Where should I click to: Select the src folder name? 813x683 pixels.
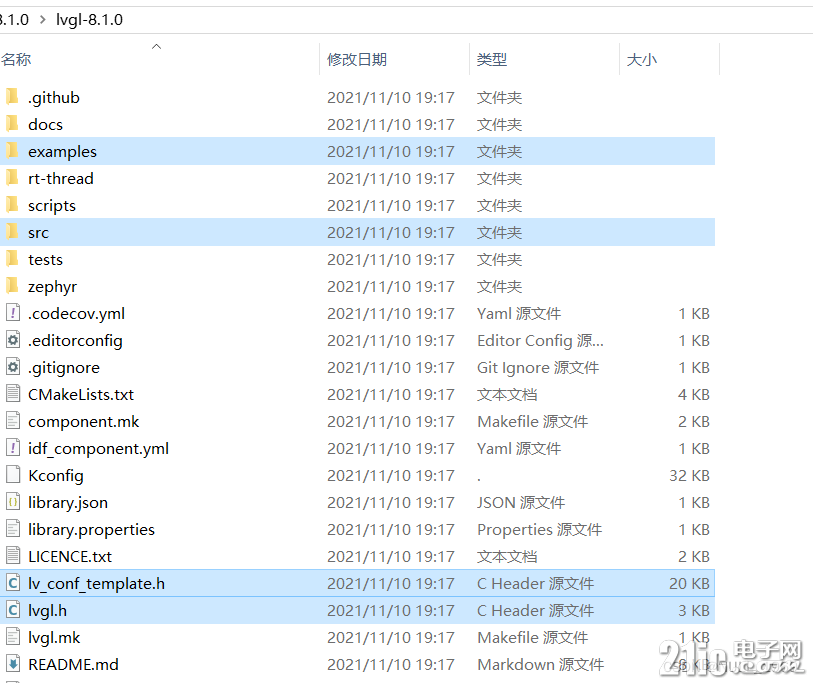click(x=38, y=232)
